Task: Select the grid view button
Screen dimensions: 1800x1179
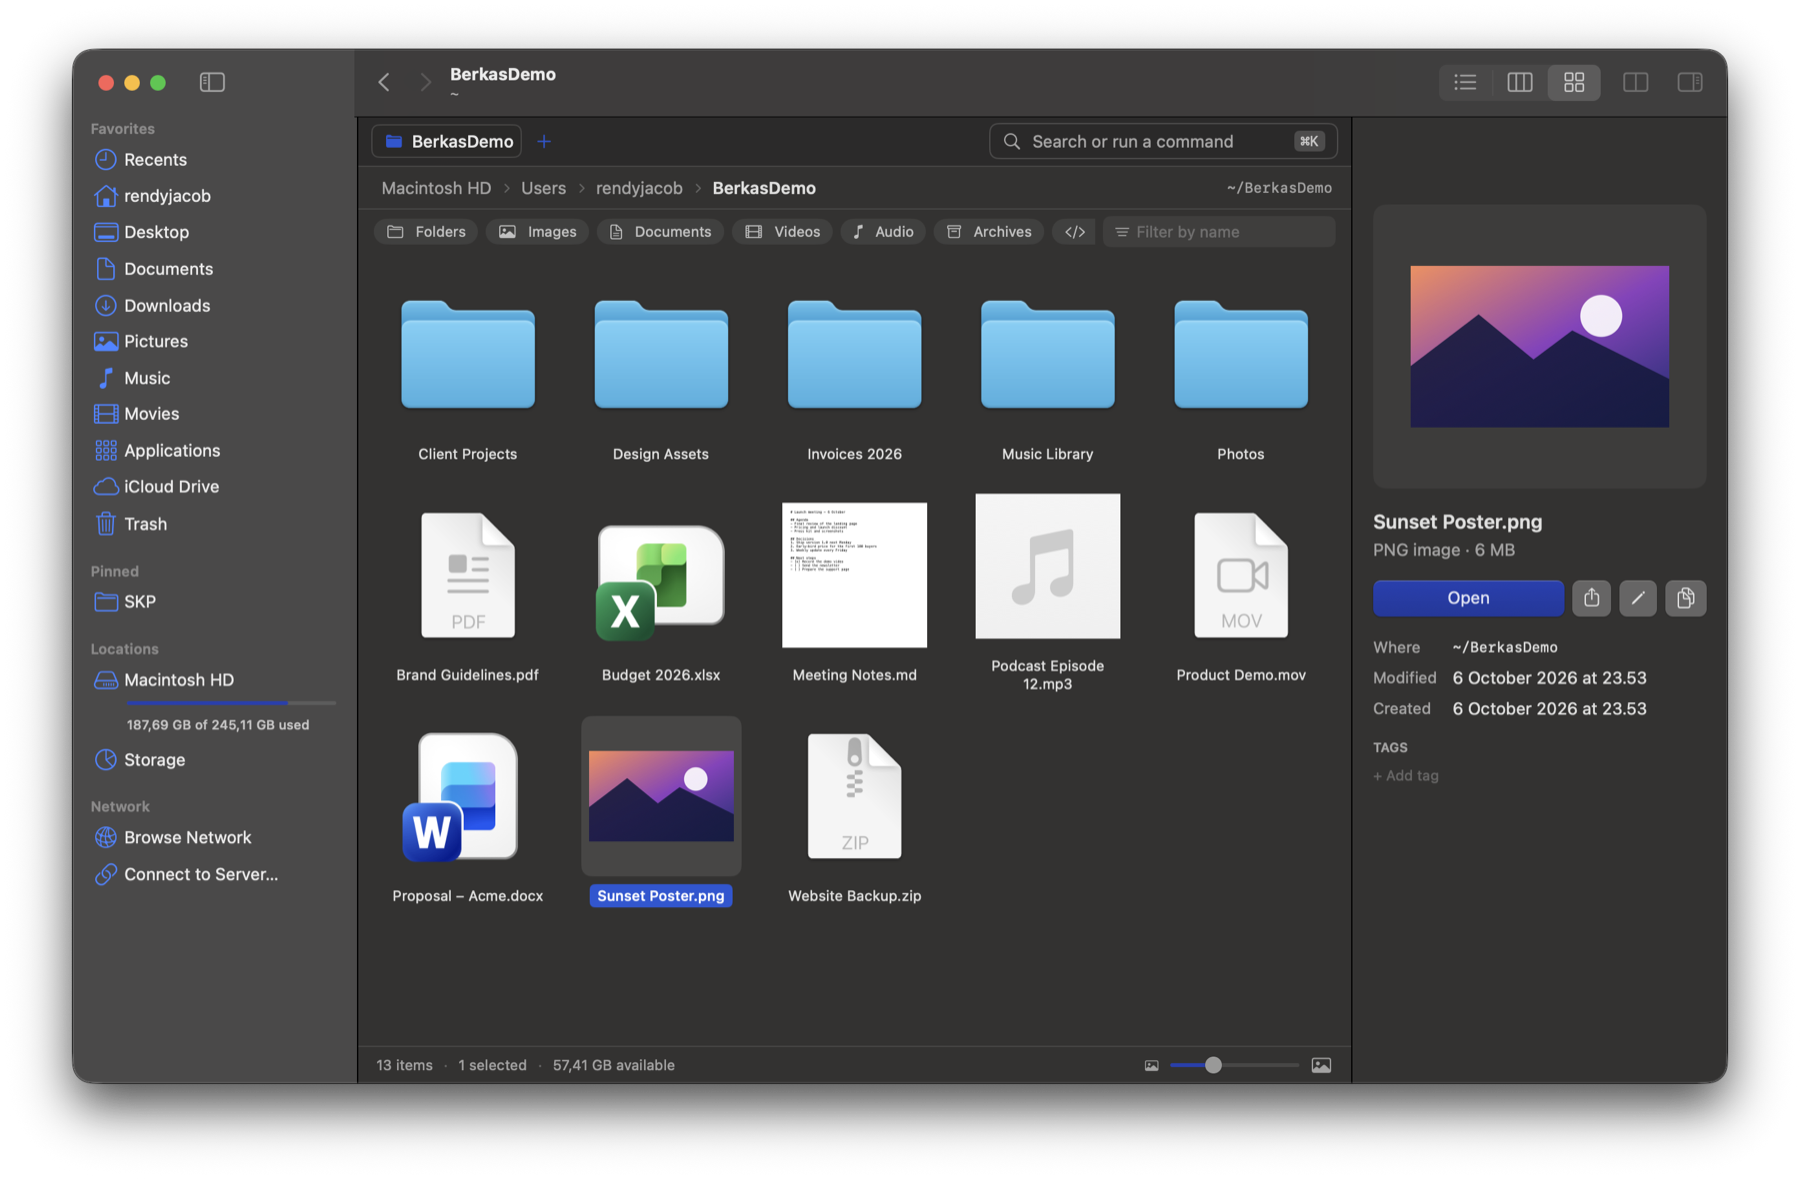Action: pyautogui.click(x=1574, y=82)
